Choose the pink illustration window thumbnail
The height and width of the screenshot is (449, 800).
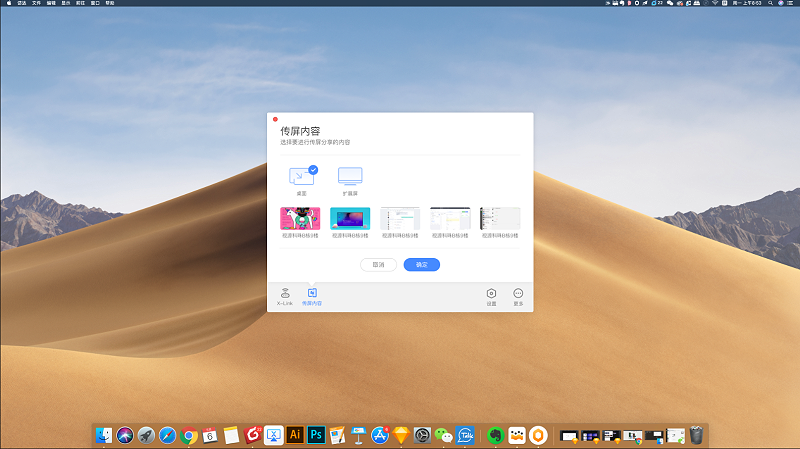coord(300,218)
